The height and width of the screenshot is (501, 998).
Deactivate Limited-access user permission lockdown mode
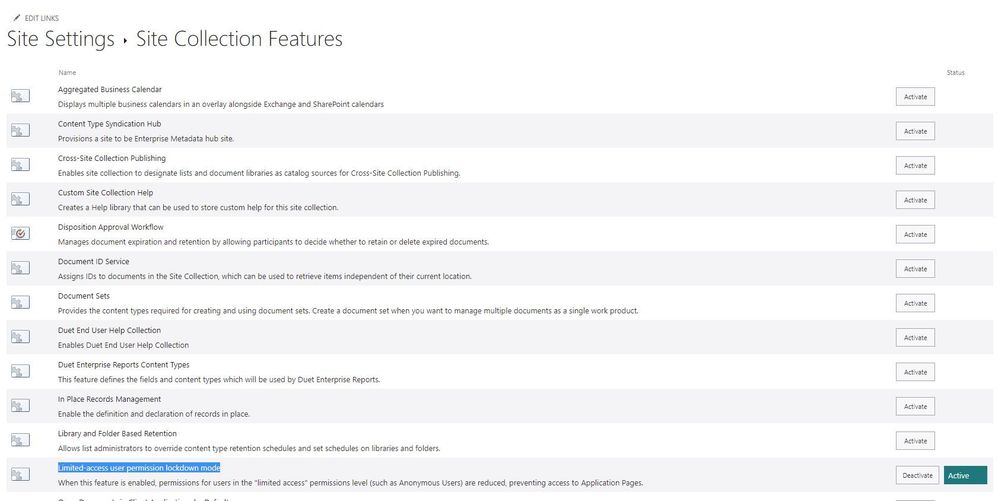coord(915,475)
